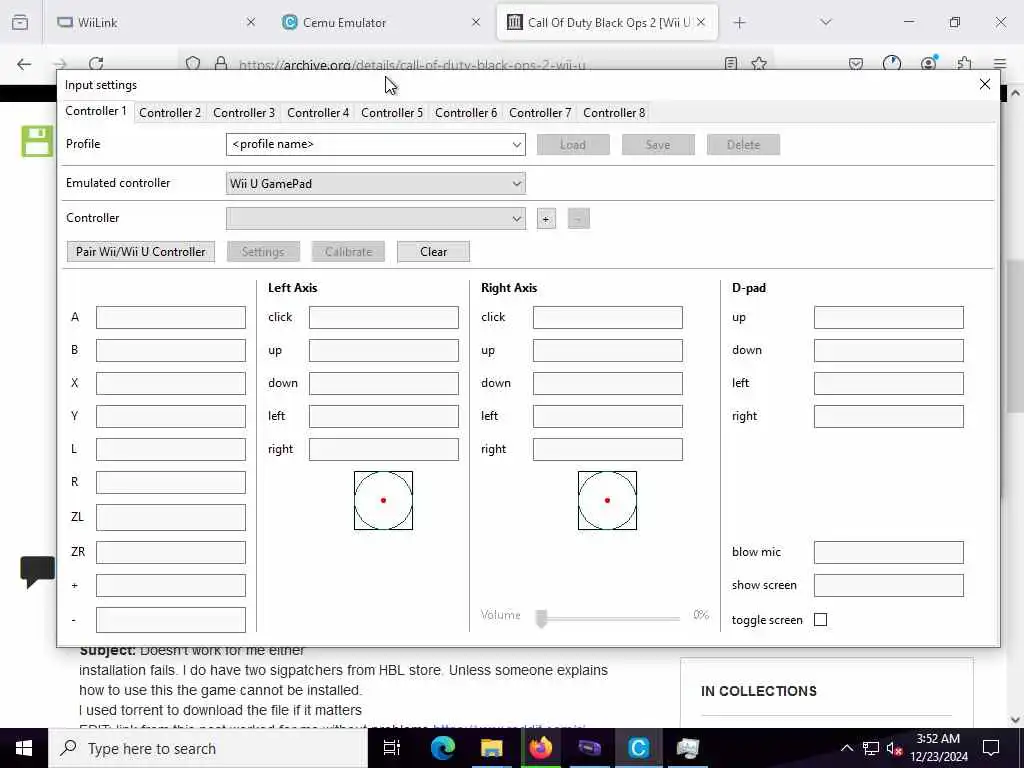Go to Controller 5 tab
Viewport: 1024px width, 768px height.
(x=392, y=112)
